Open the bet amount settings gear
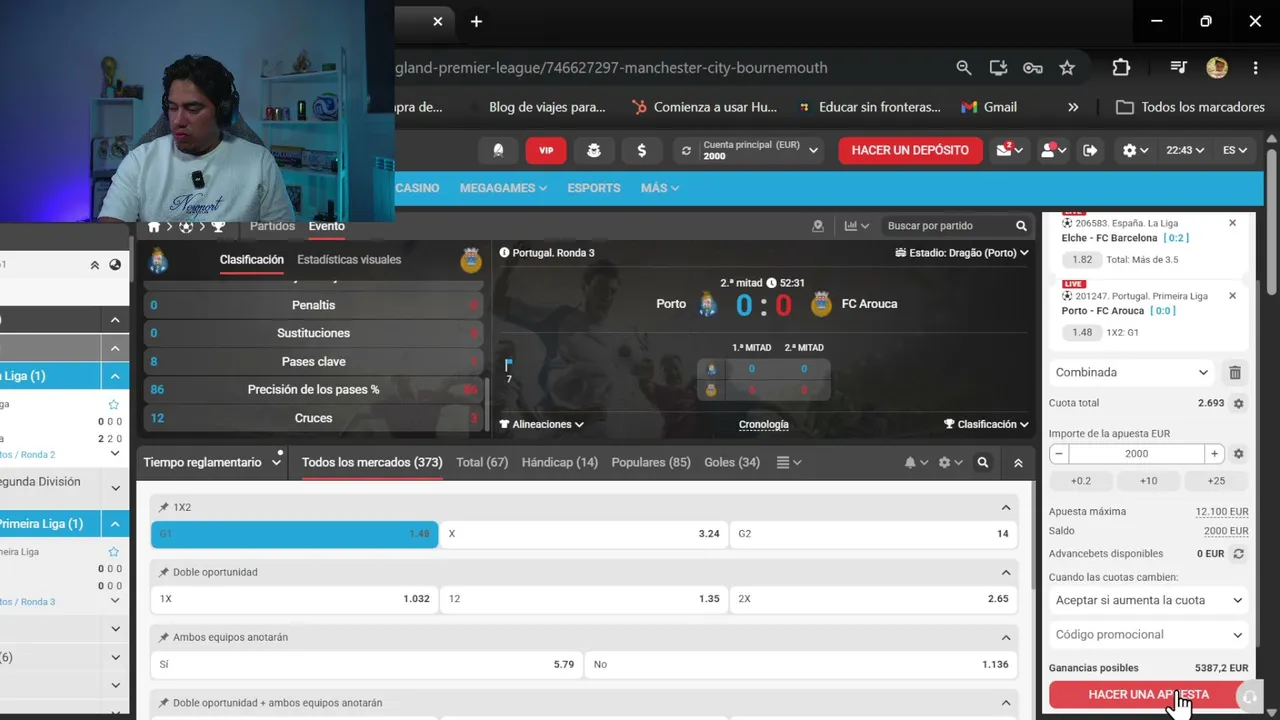Image resolution: width=1280 pixels, height=720 pixels. coord(1238,454)
